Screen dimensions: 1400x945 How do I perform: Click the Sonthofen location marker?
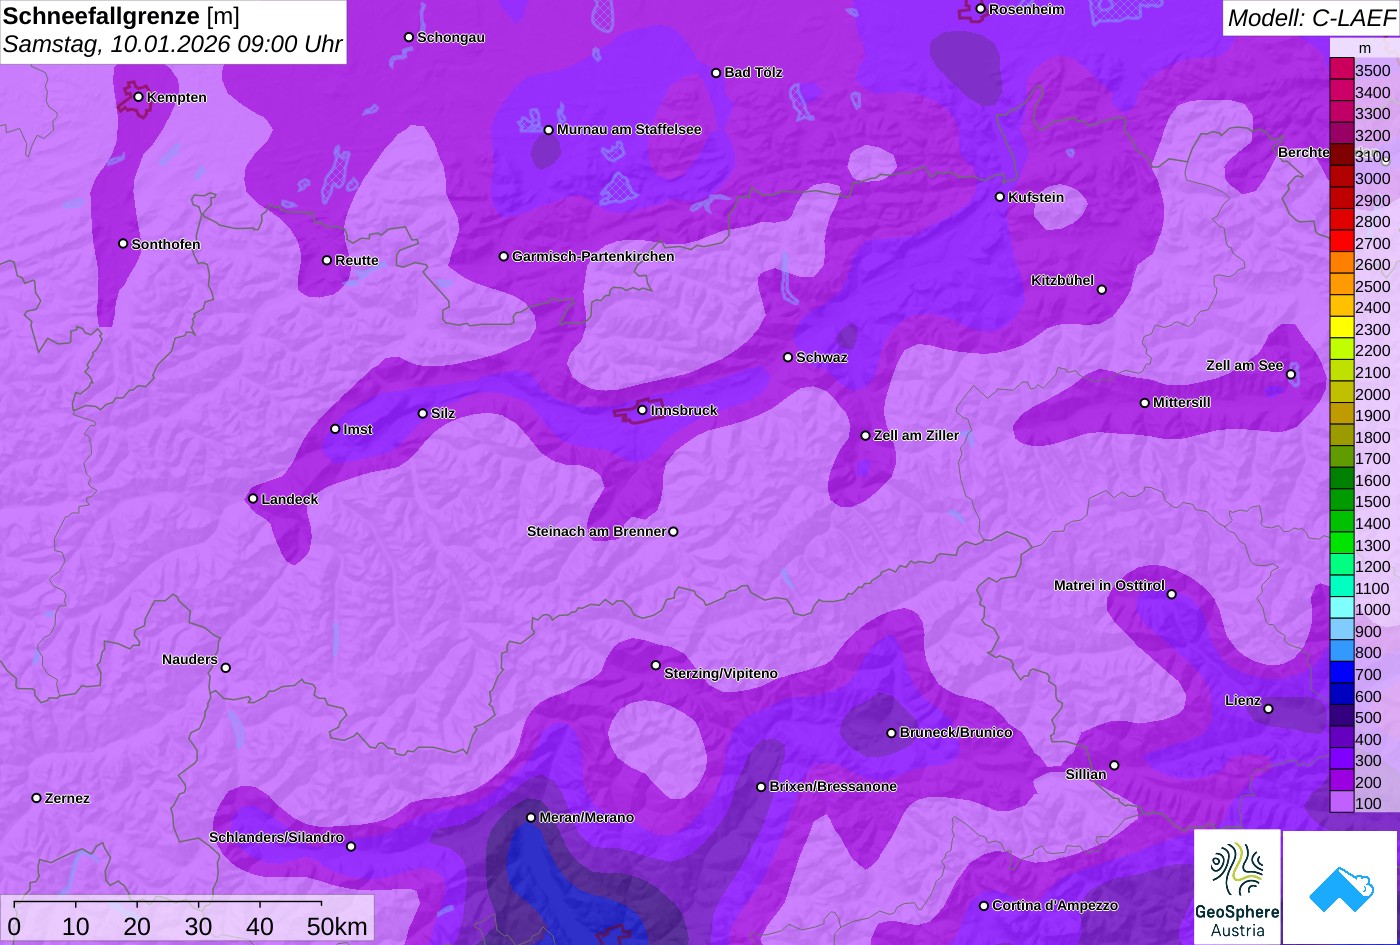click(123, 244)
